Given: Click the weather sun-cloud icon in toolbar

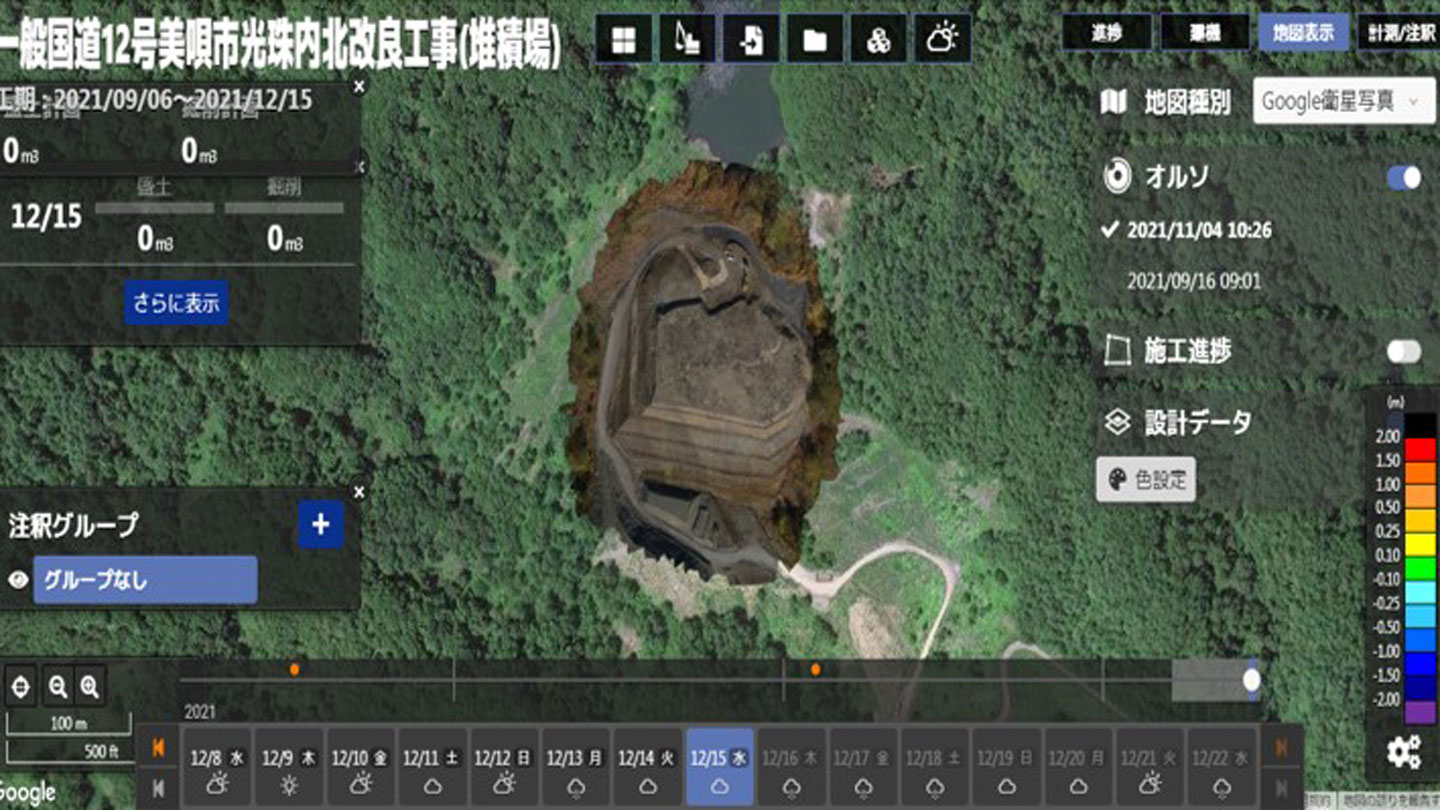Looking at the screenshot, I should pos(941,39).
